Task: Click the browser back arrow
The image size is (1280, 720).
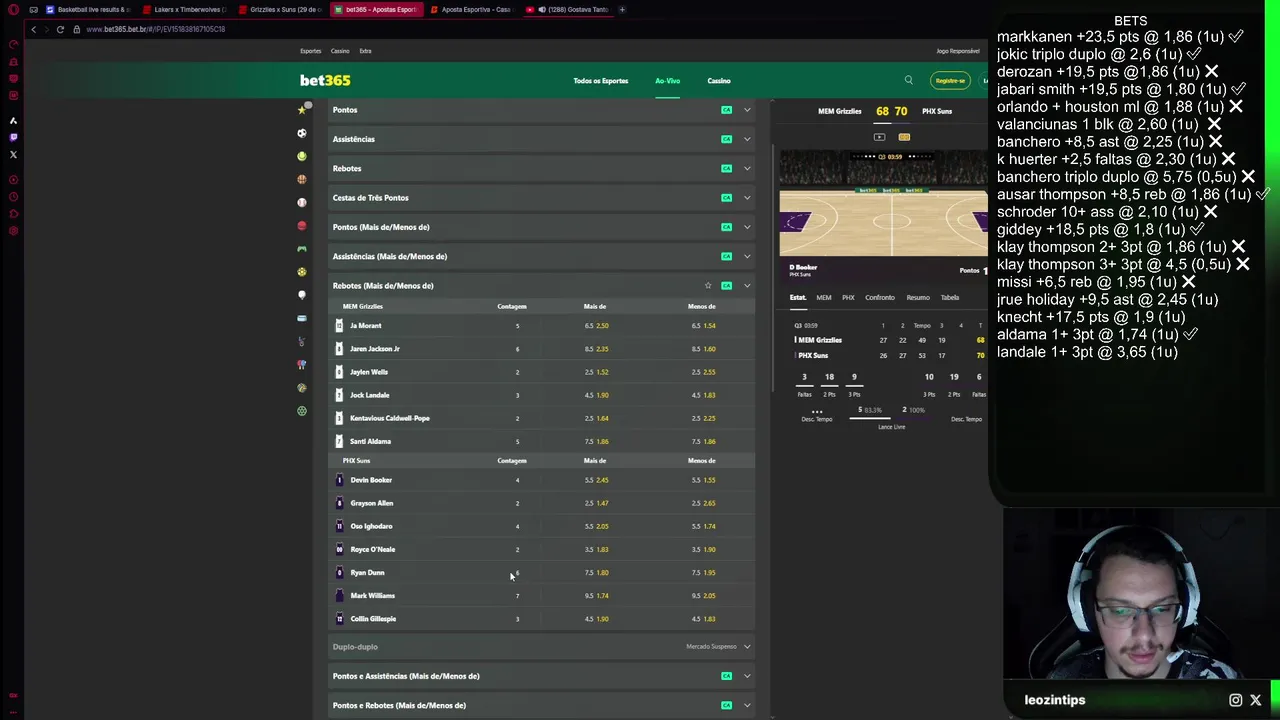Action: 33,29
